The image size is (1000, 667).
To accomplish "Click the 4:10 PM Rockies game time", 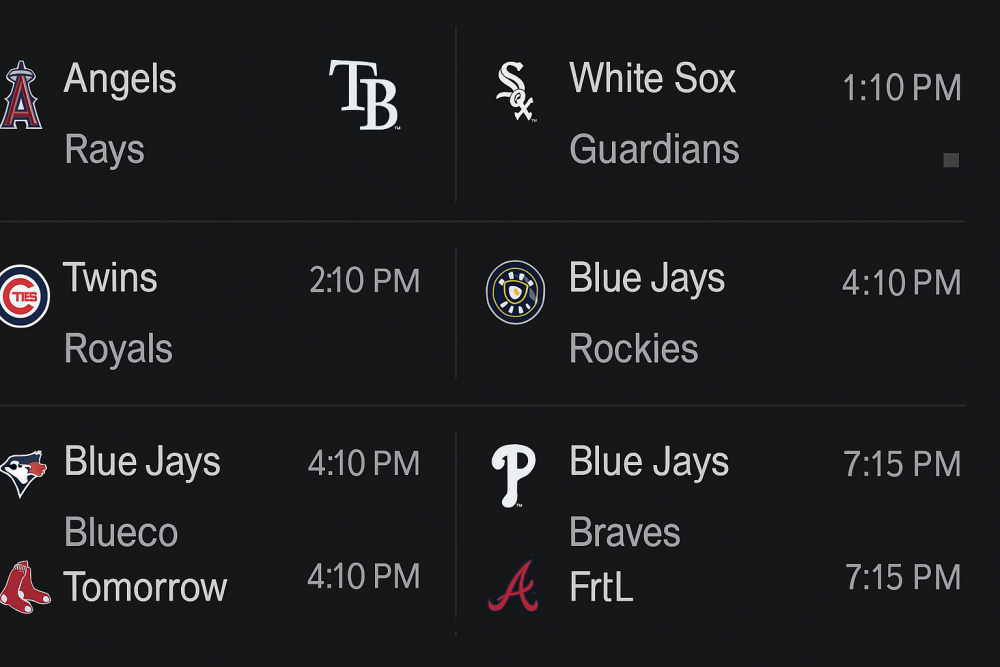I will [902, 283].
